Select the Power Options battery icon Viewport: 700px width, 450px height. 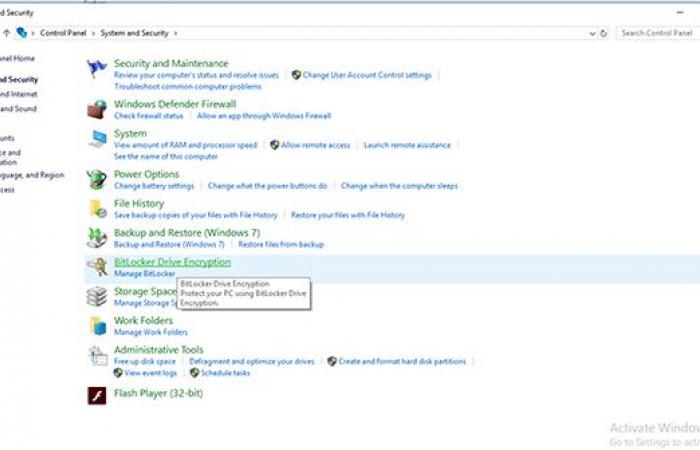(97, 180)
